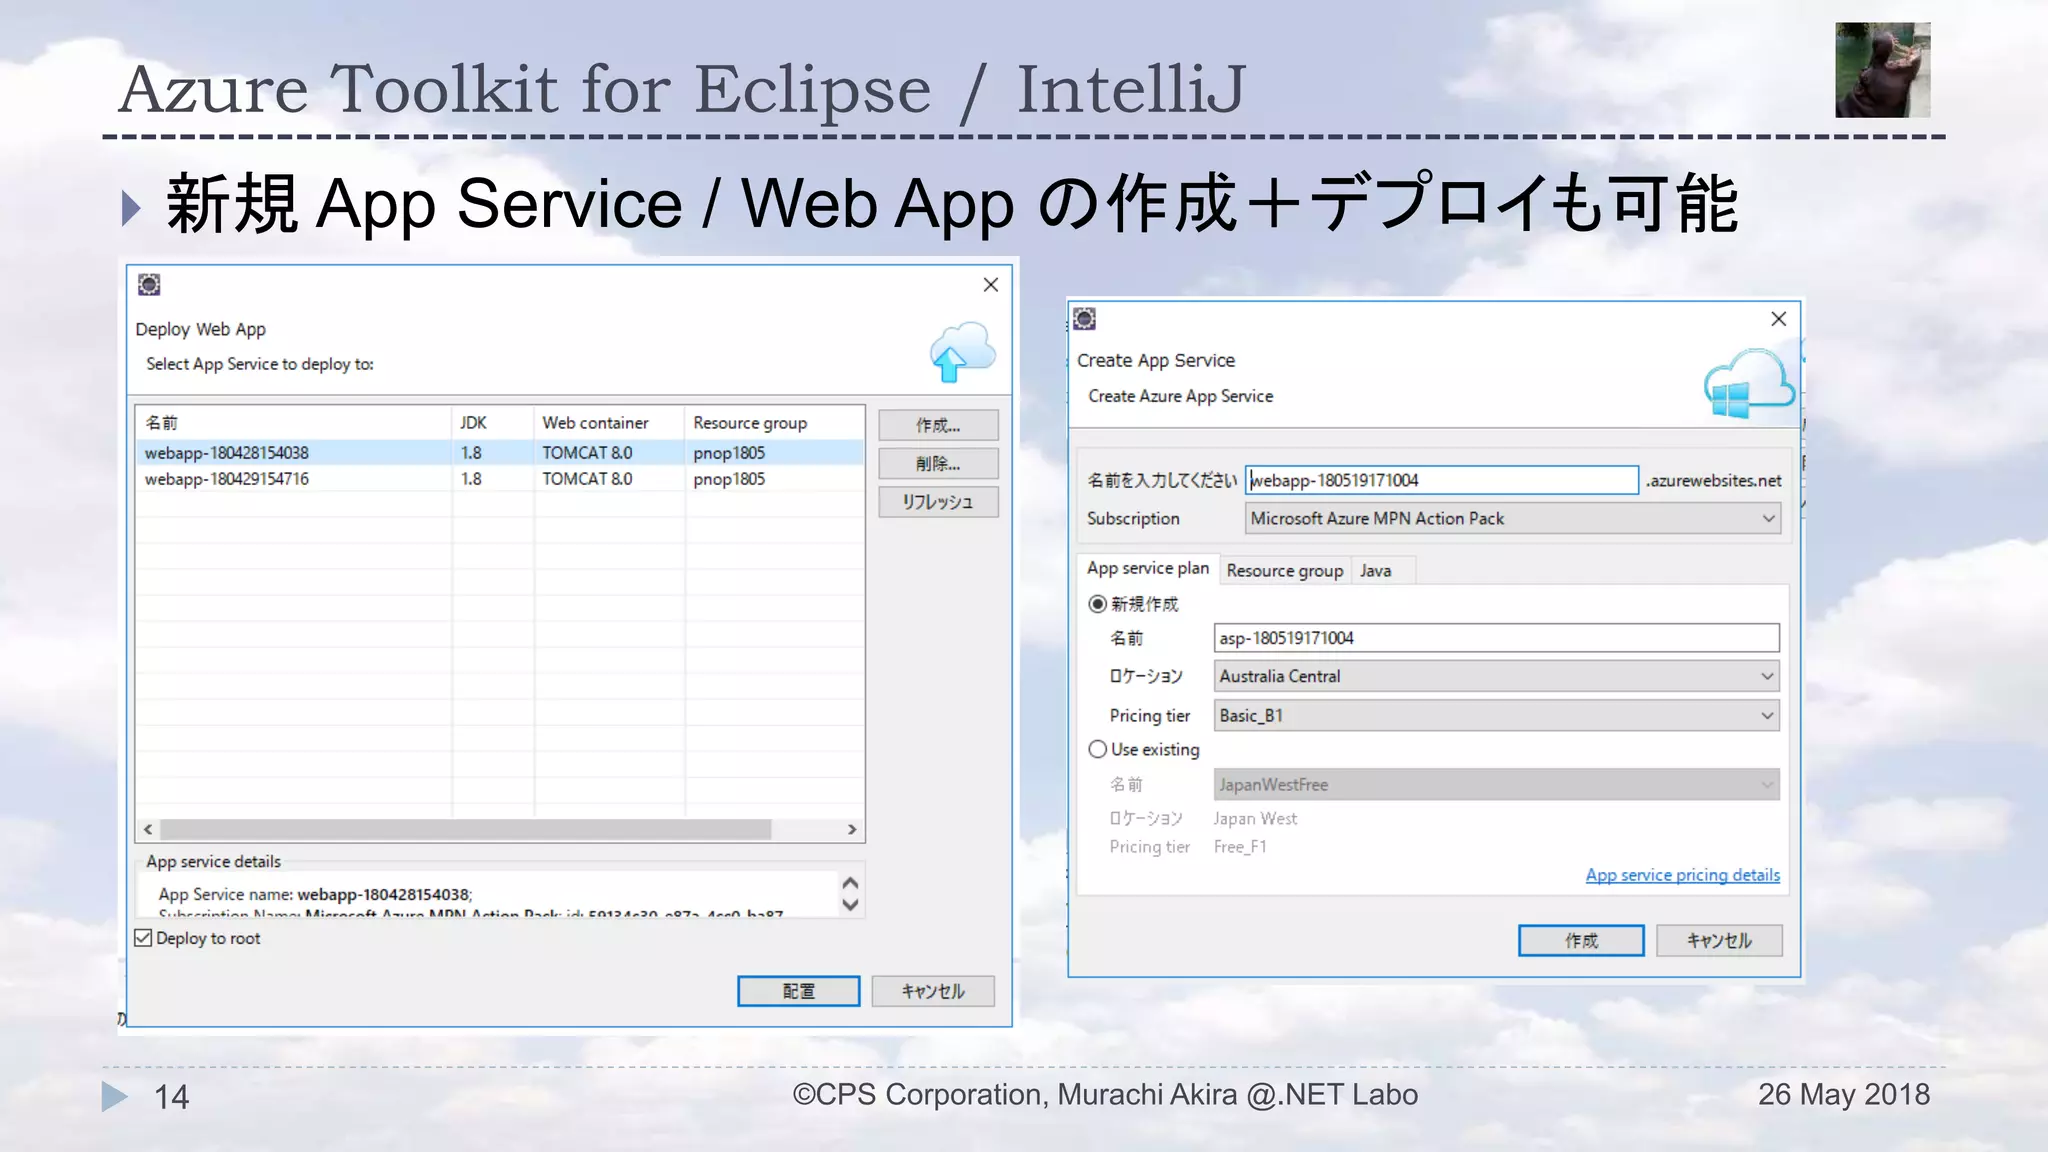The width and height of the screenshot is (2048, 1152).
Task: Click Eclipse icon in Create App Service titlebar
Action: coord(1085,319)
